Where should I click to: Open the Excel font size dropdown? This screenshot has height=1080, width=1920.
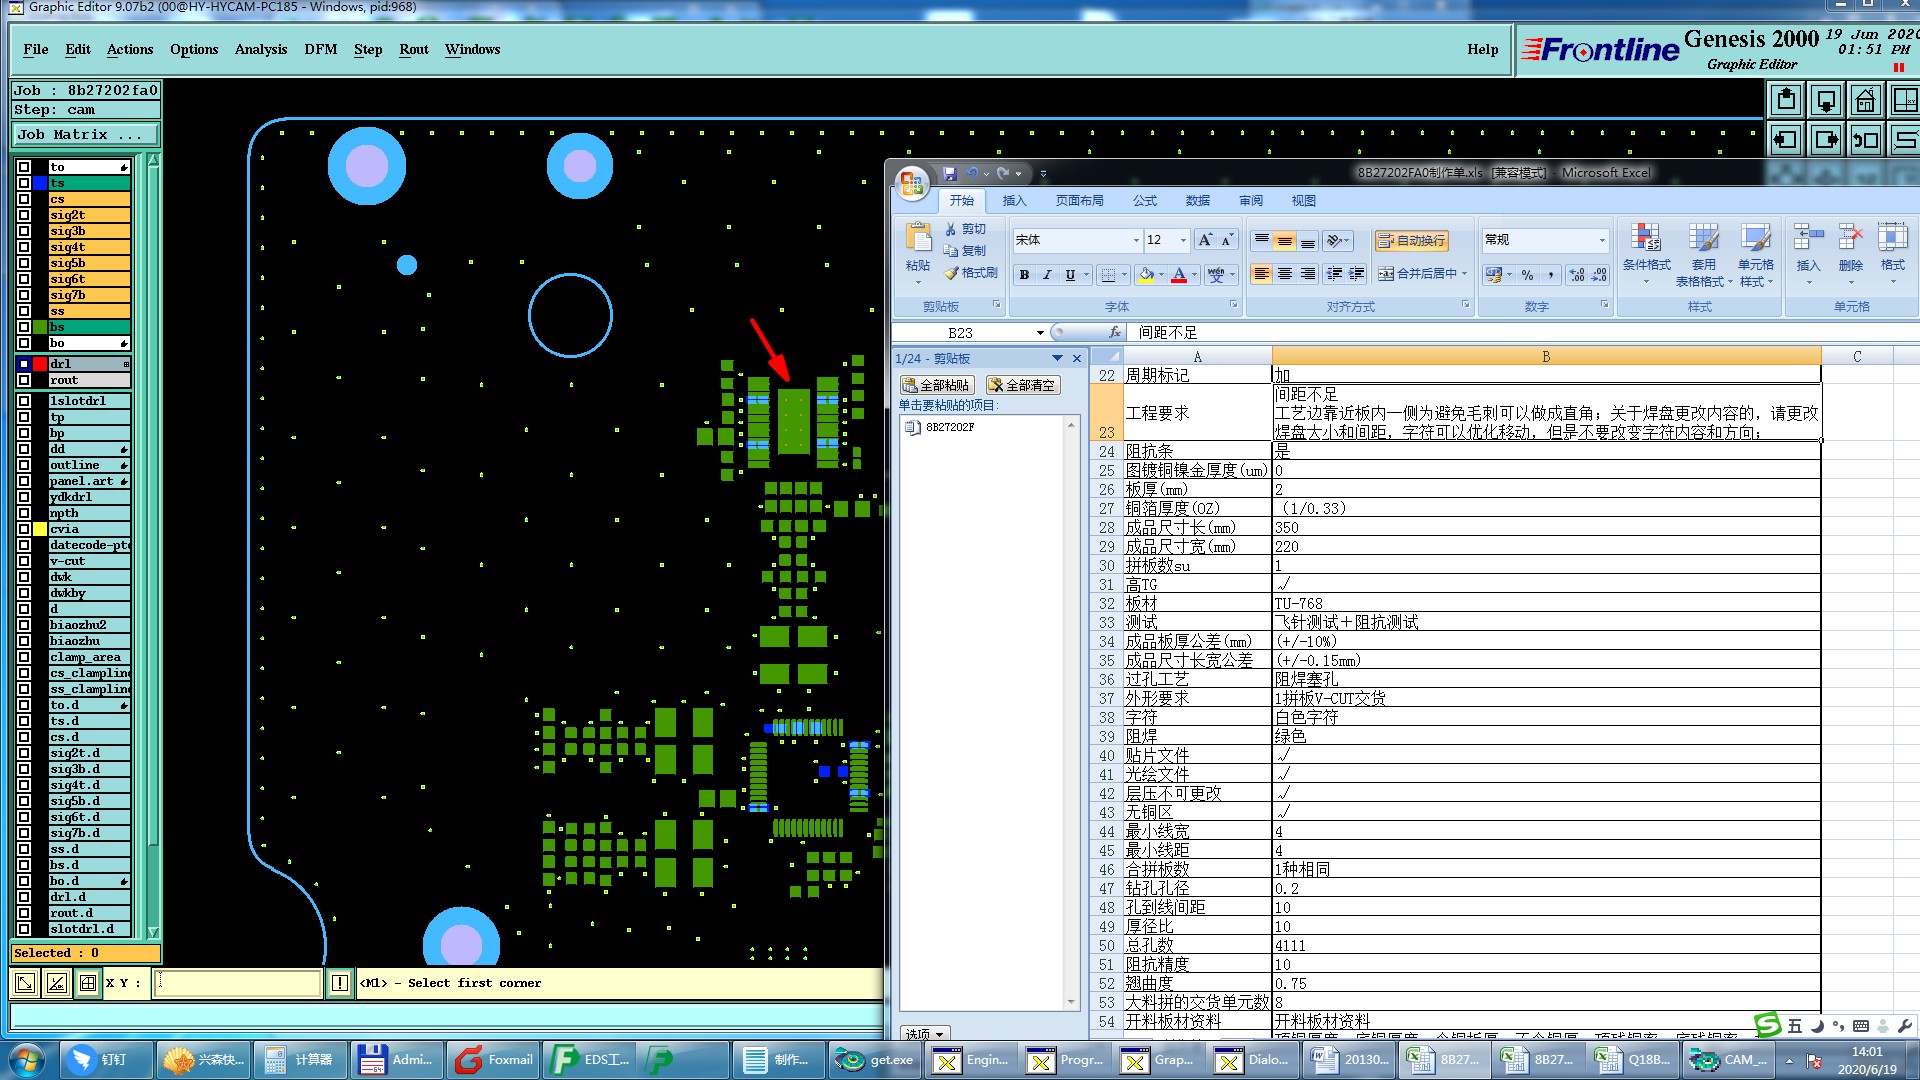(x=1184, y=240)
